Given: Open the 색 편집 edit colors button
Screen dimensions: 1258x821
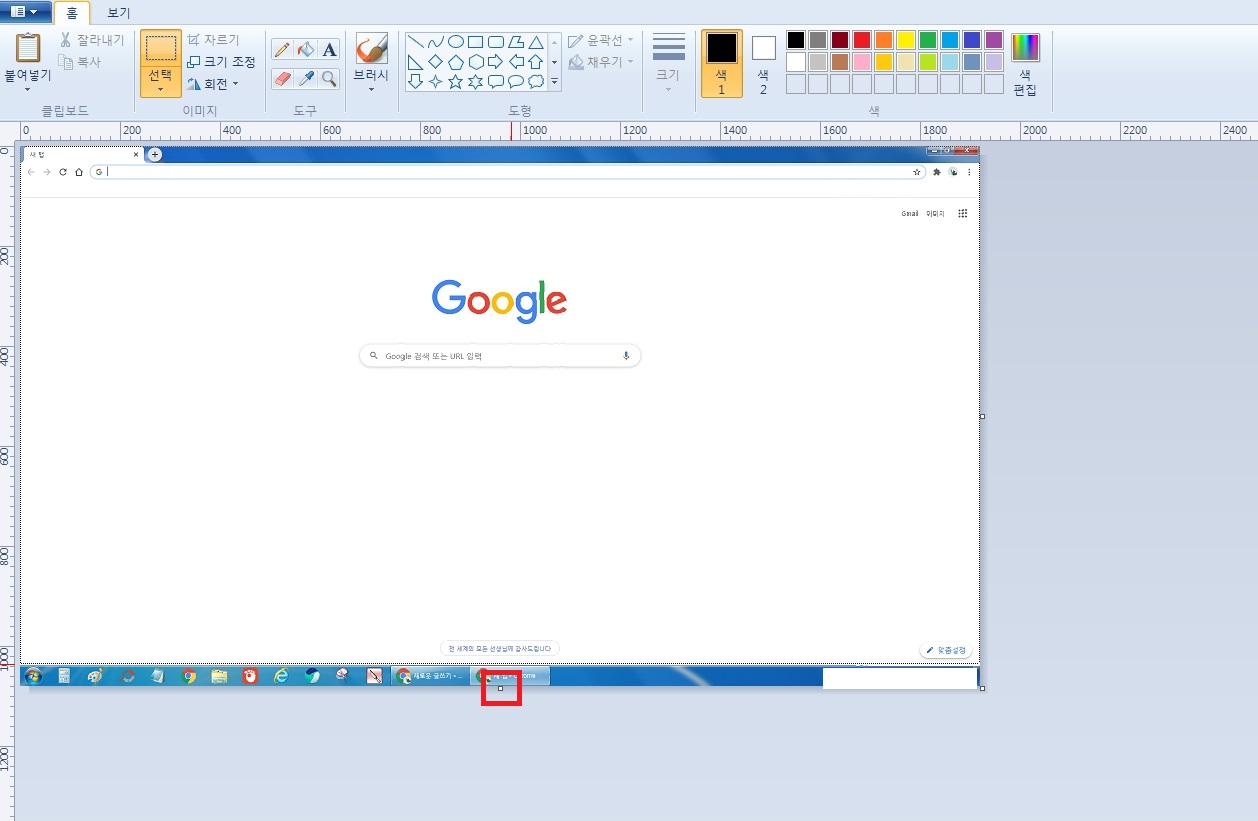Looking at the screenshot, I should (x=1025, y=63).
